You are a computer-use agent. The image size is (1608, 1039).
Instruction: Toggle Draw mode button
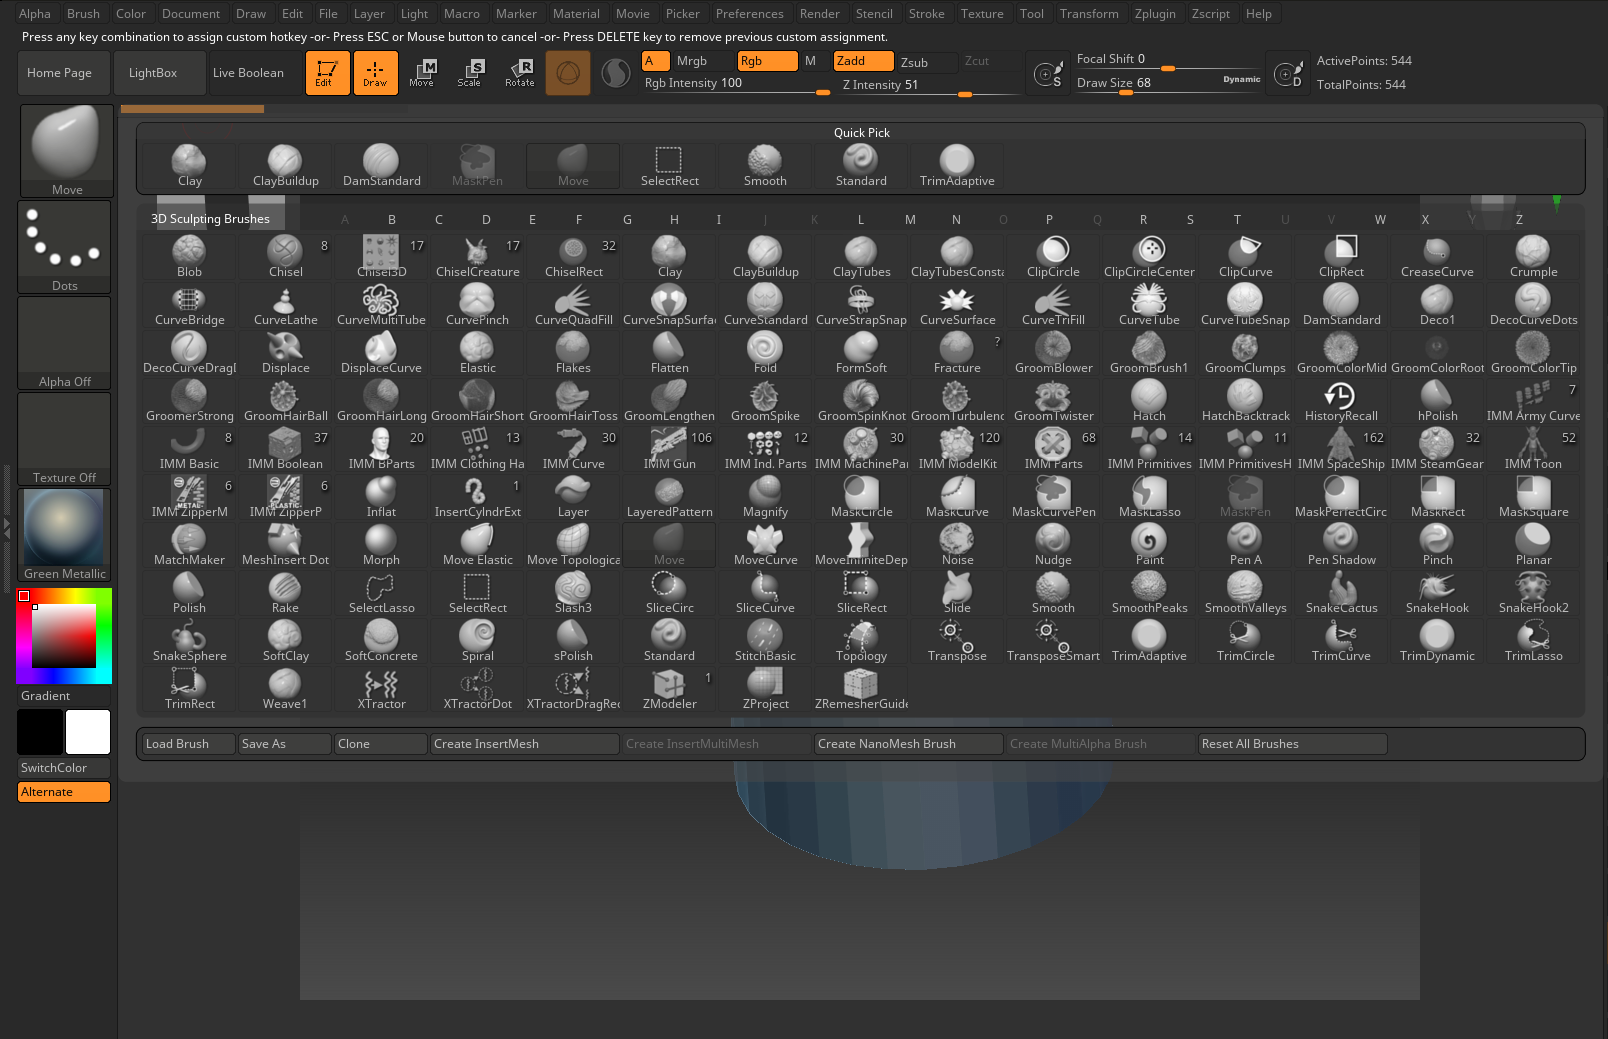[375, 73]
